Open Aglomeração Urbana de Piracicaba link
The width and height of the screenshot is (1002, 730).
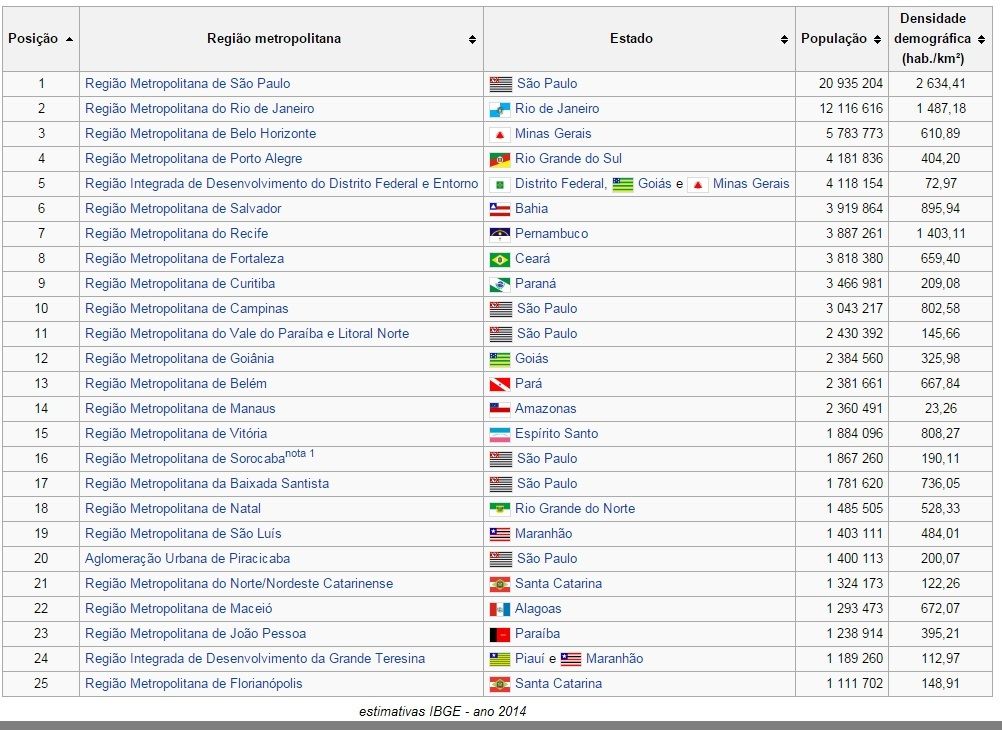click(187, 559)
